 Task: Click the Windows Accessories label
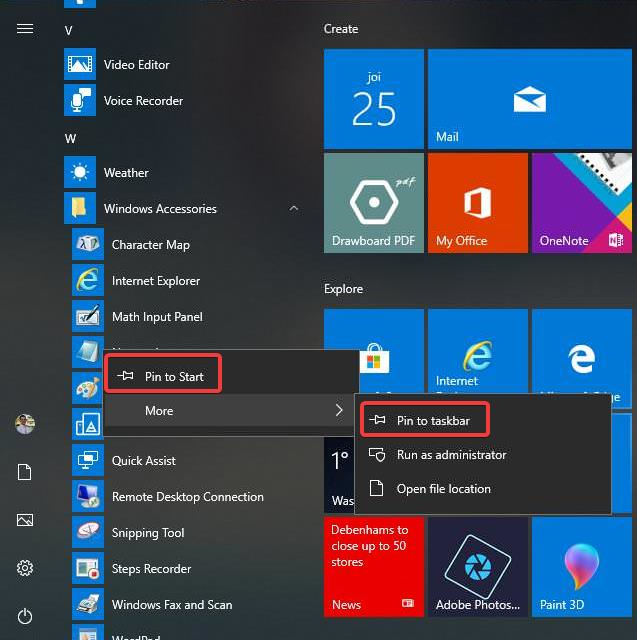(160, 209)
